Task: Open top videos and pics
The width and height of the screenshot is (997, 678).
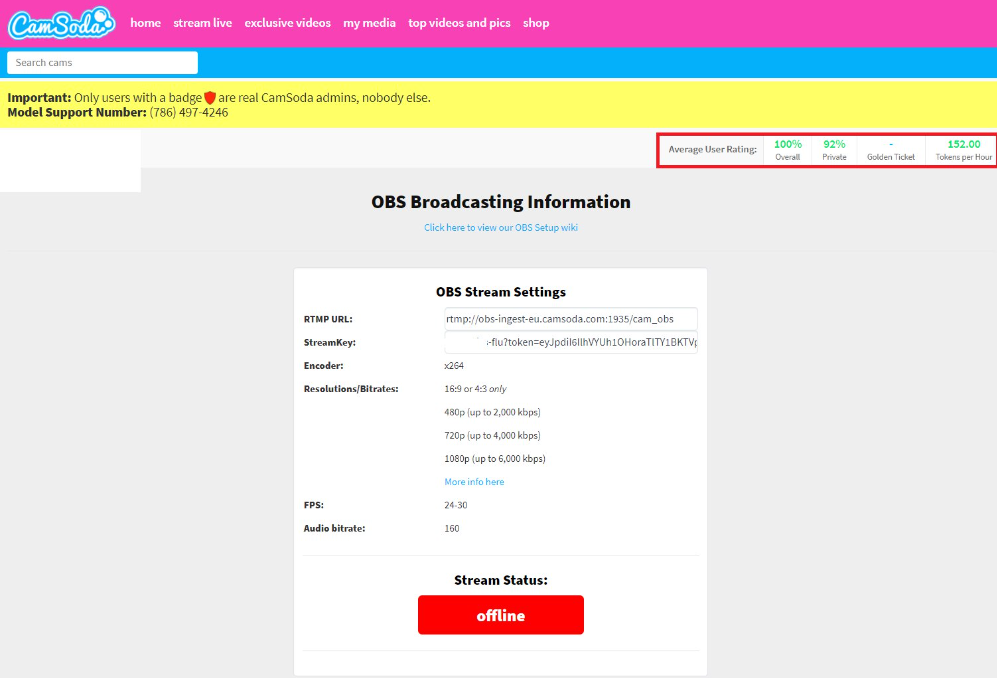Action: point(459,23)
